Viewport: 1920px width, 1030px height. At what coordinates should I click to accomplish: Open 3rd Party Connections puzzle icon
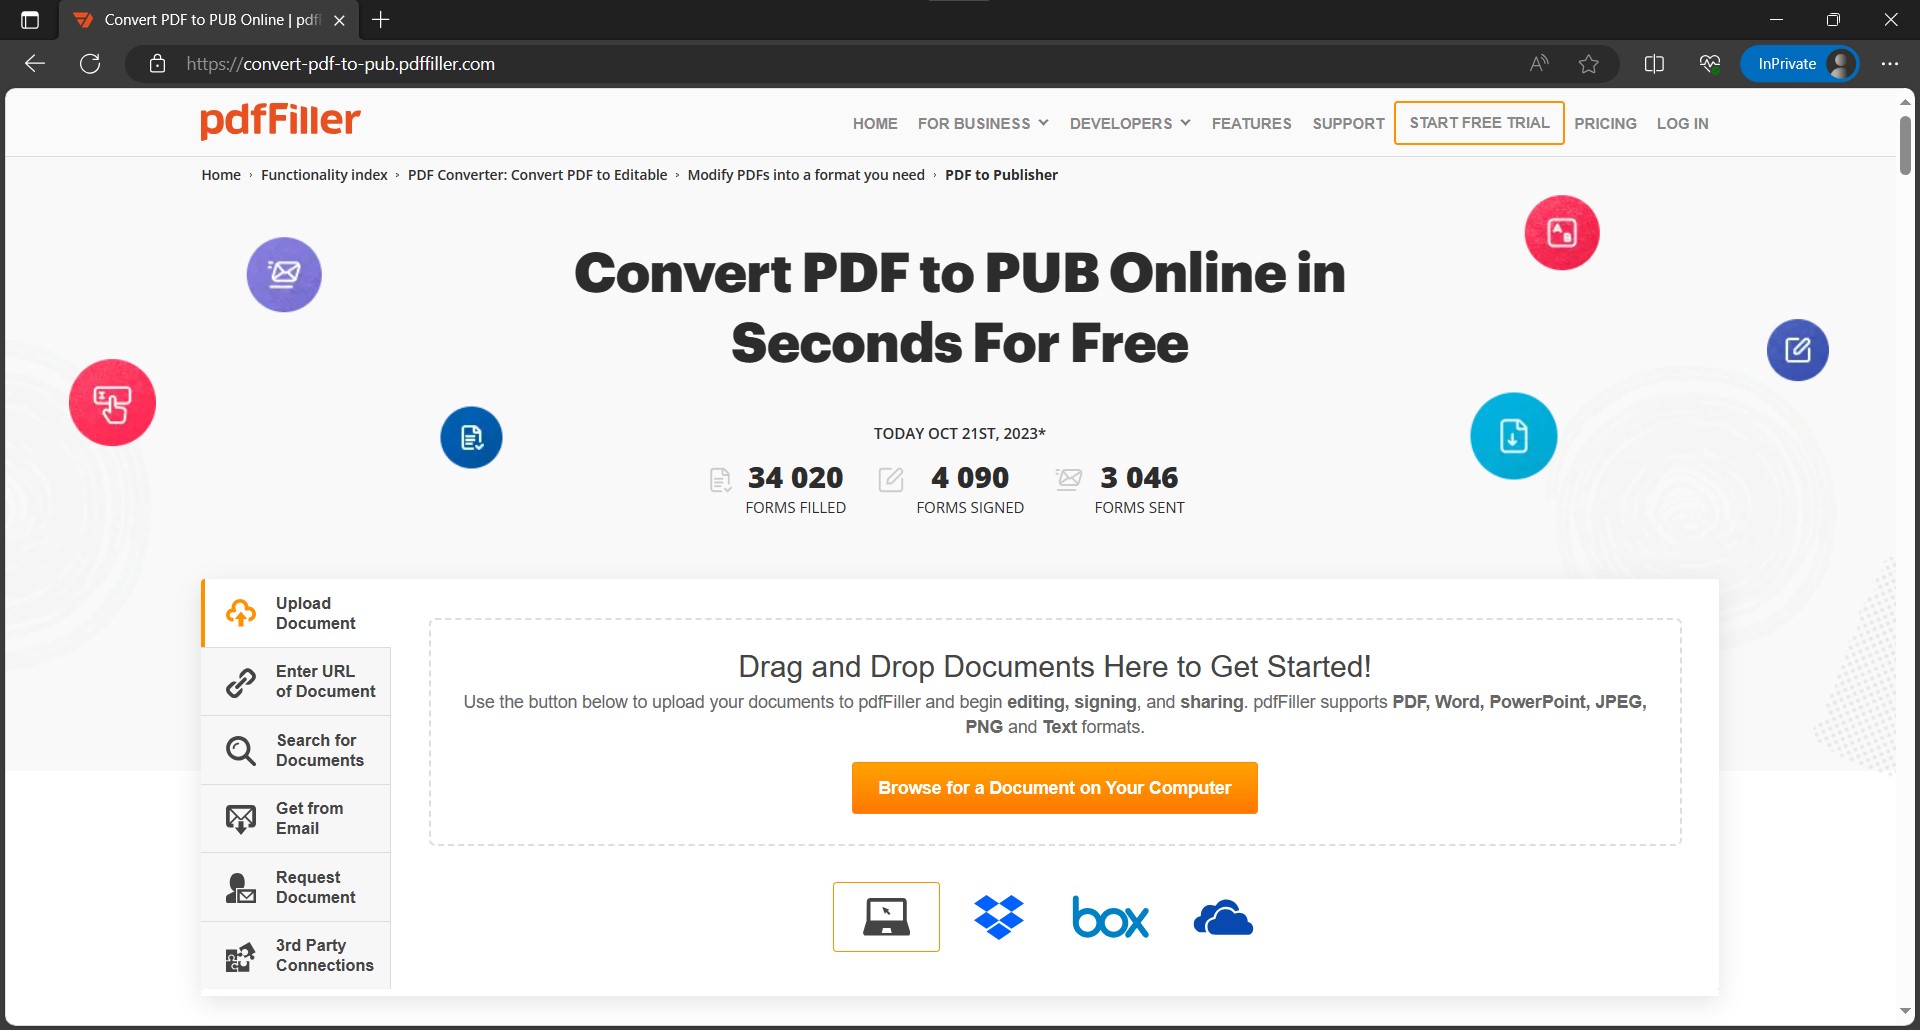239,956
